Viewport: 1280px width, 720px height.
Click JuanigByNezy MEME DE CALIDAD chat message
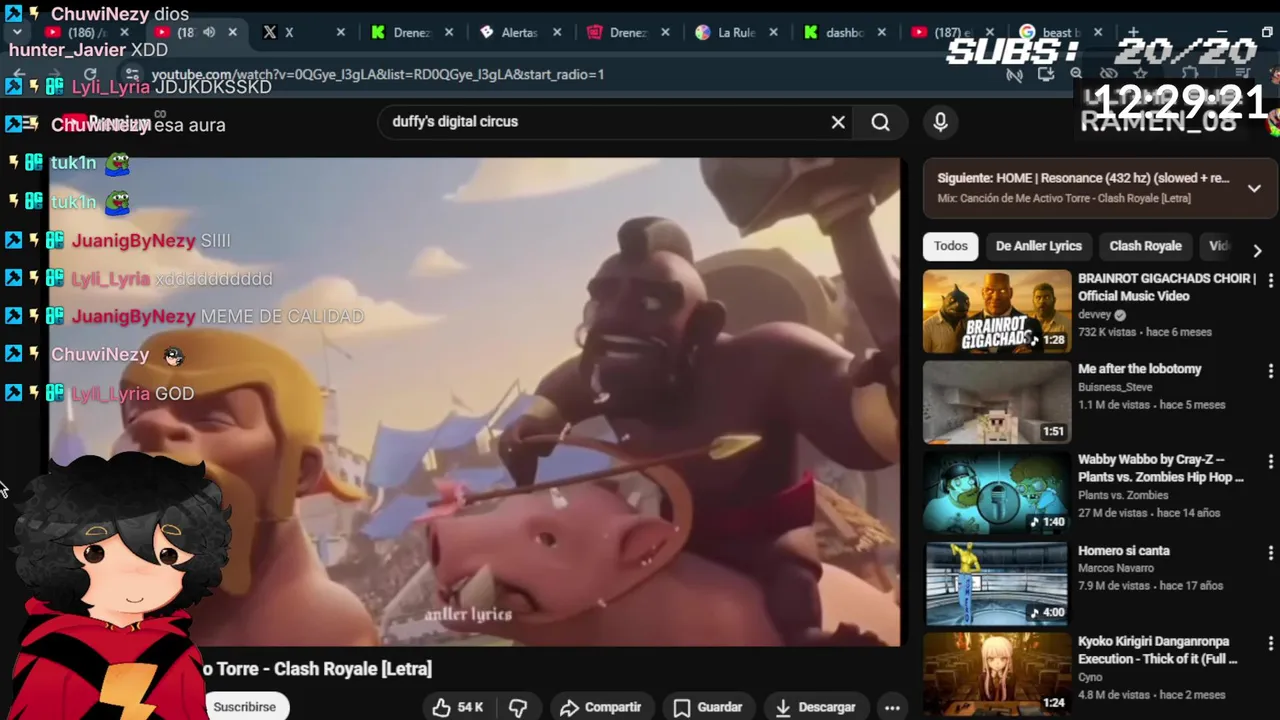(218, 316)
